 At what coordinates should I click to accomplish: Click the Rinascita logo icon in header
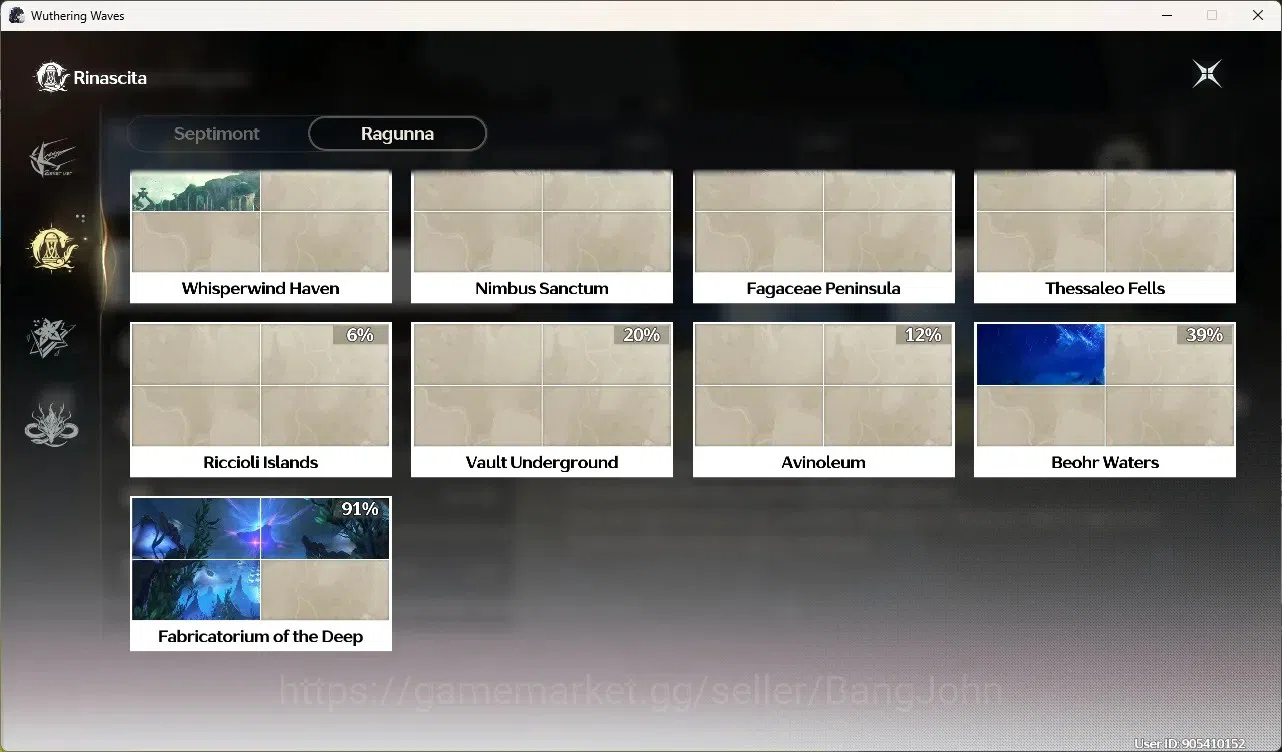51,77
